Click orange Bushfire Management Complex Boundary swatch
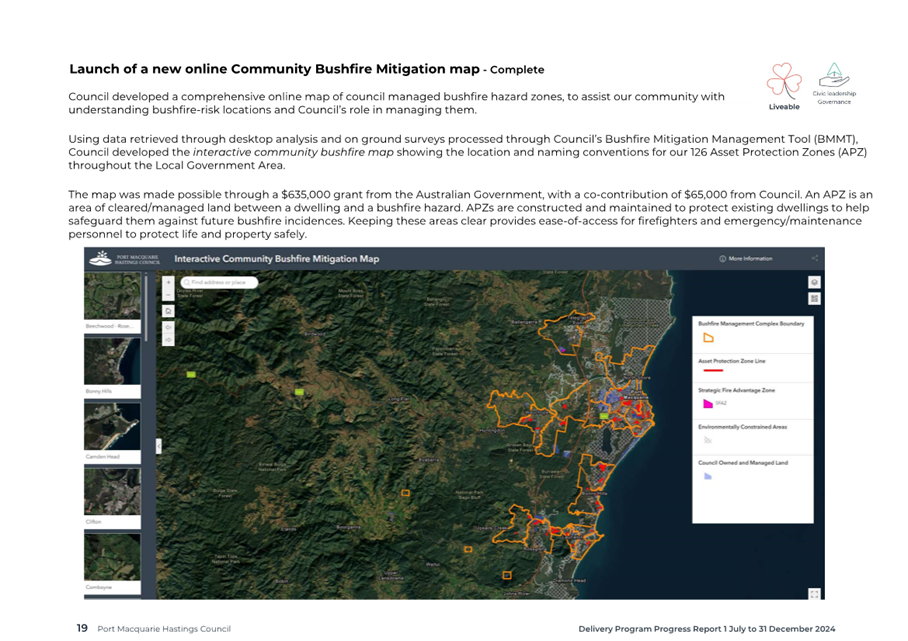Screen dimensions: 908x641 pyautogui.click(x=708, y=338)
